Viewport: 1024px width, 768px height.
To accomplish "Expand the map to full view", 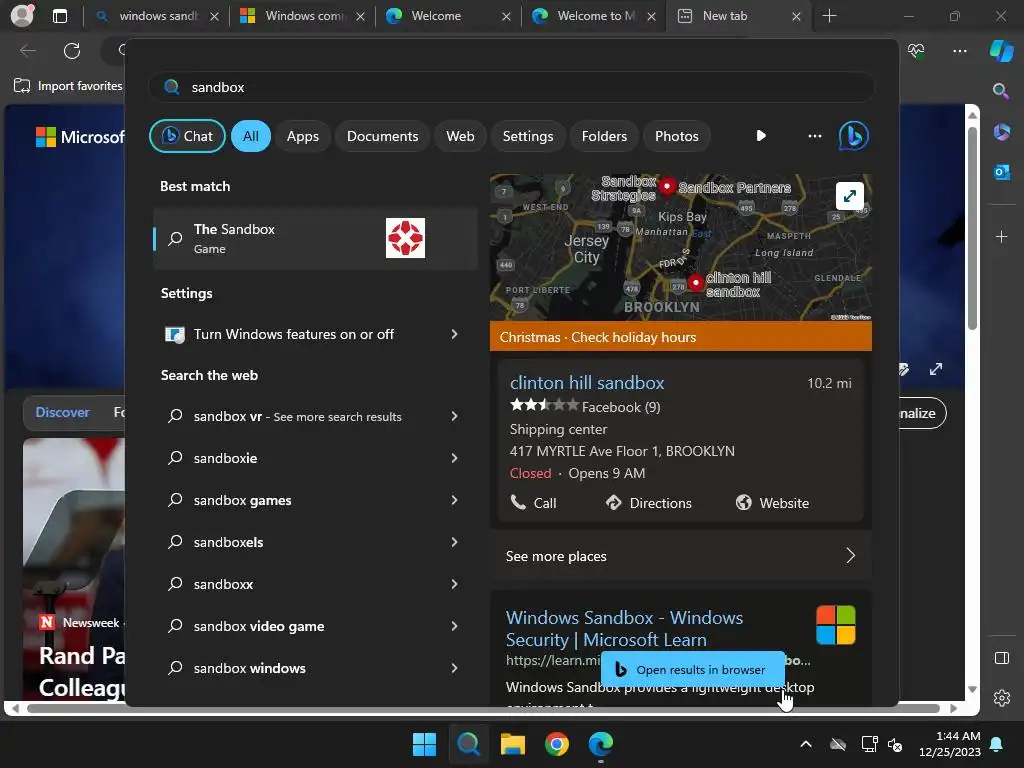I will [850, 196].
